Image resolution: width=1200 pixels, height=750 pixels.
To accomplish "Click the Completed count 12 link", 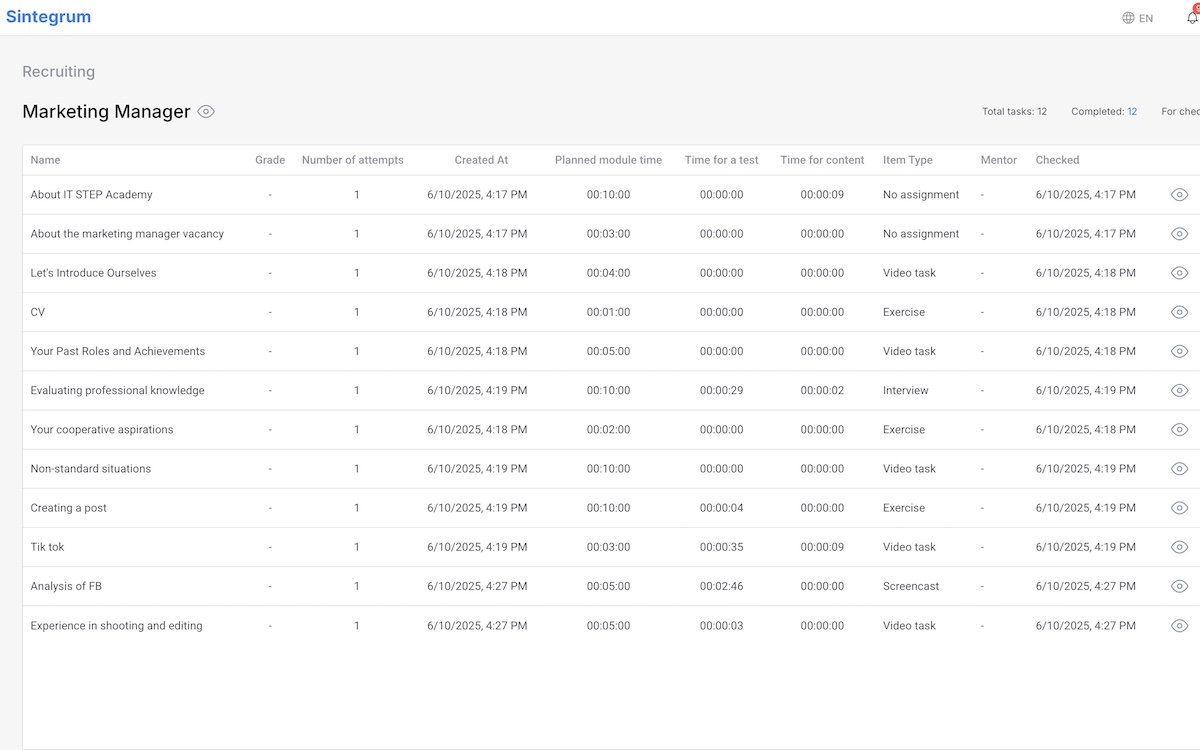I will [1132, 112].
